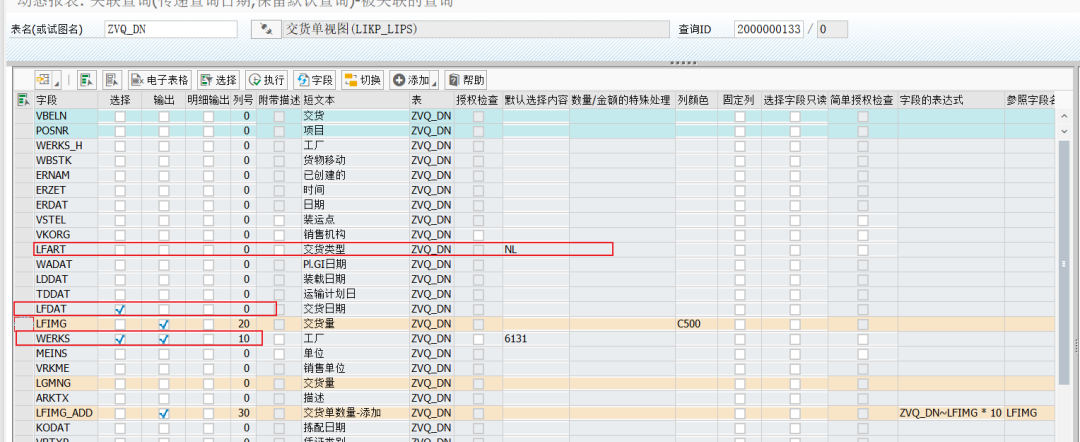The height and width of the screenshot is (442, 1080).
Task: Uncheck 输出 checkbox for LFIMG_ADD row
Action: point(164,413)
